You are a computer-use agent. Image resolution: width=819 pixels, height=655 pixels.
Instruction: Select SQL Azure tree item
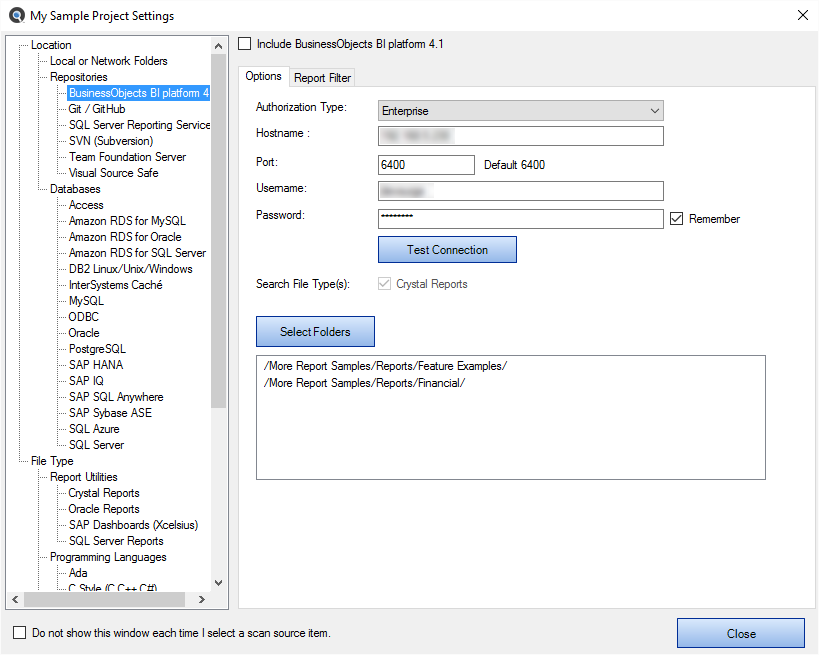(x=94, y=428)
